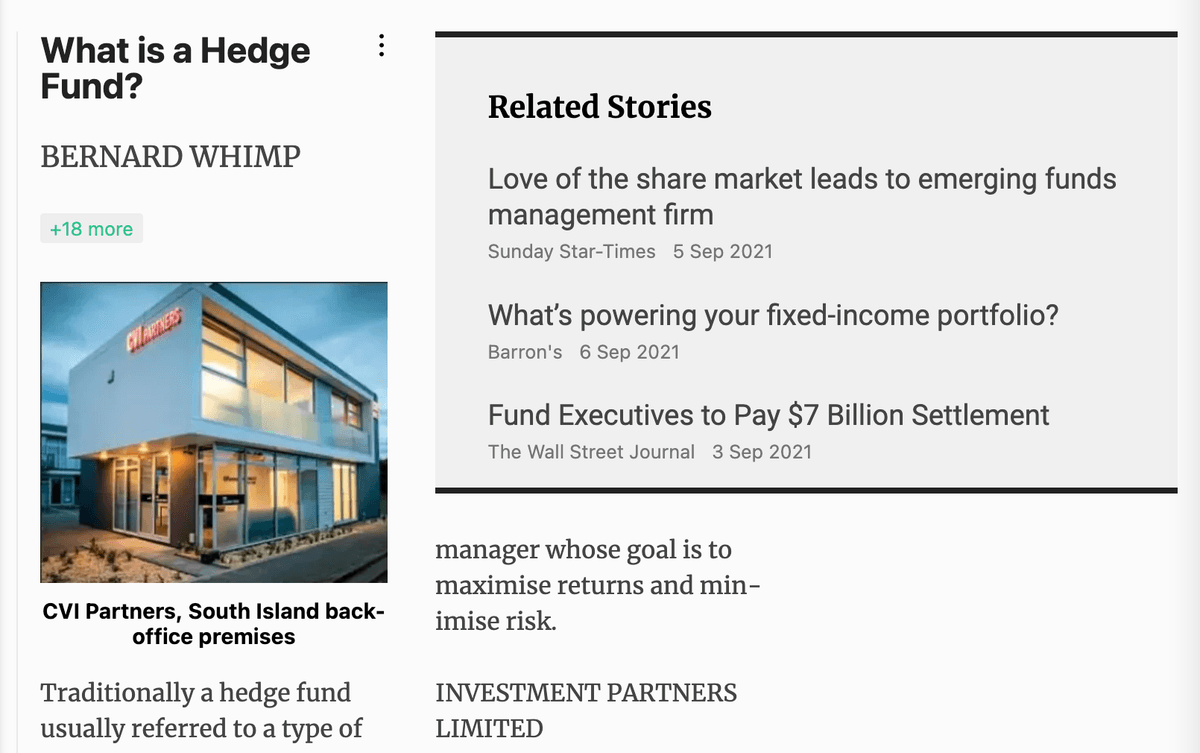Click the 5 Sep 2021 date
The width and height of the screenshot is (1200, 753).
(x=722, y=252)
